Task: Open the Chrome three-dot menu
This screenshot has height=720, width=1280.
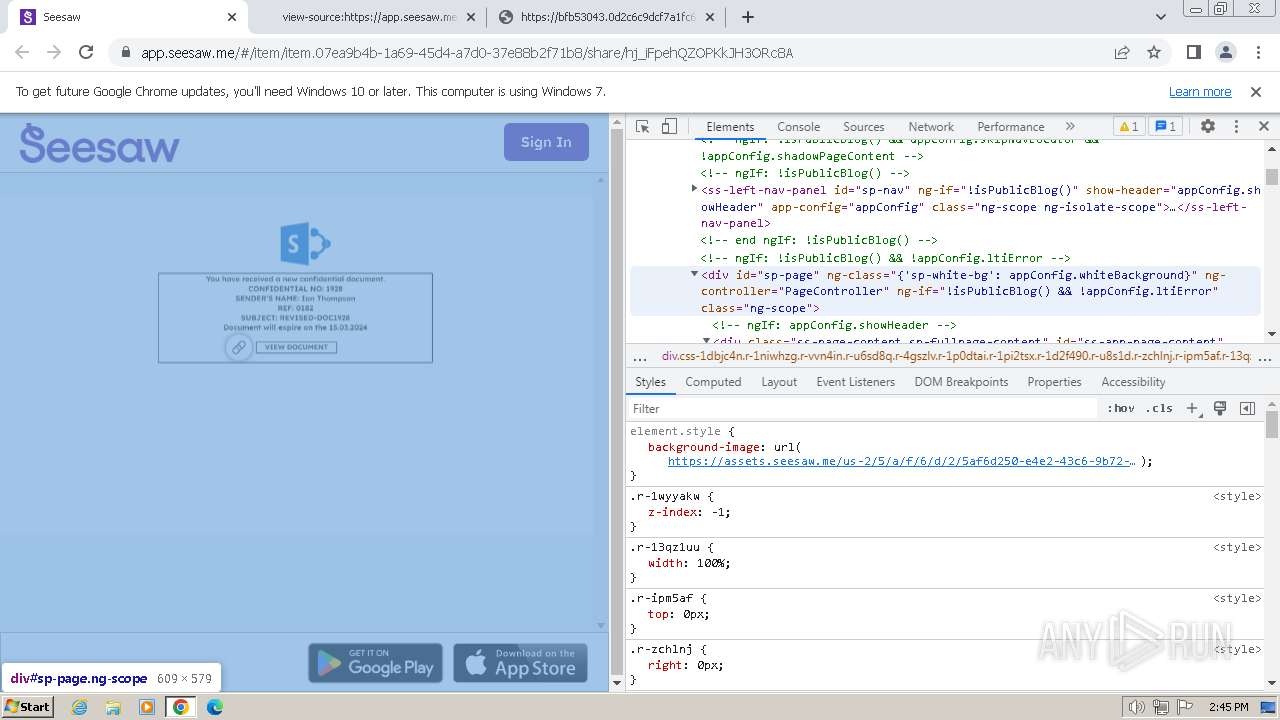Action: coord(1257,52)
